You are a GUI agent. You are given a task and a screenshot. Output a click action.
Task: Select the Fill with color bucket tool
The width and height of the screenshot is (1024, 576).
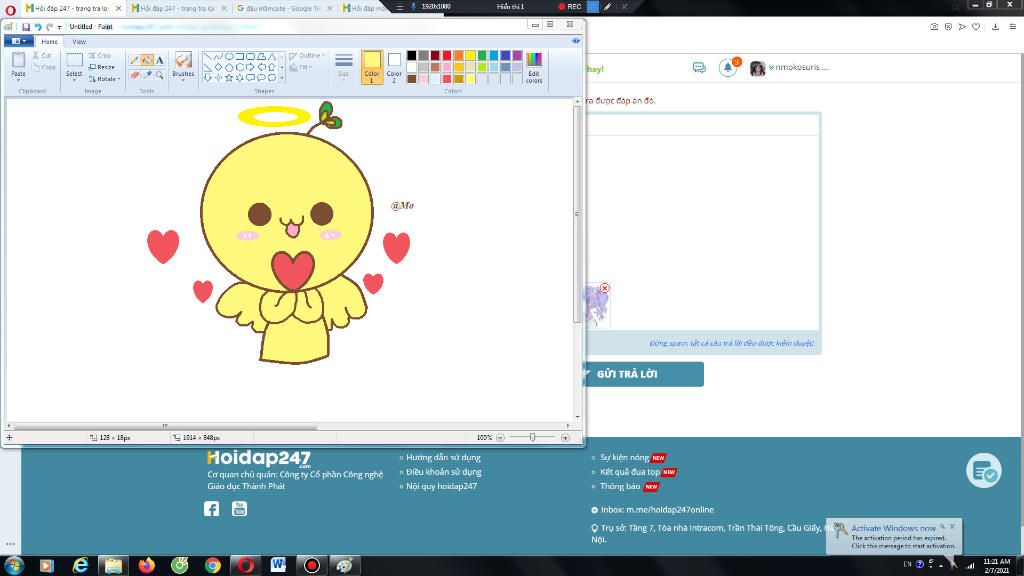[147, 60]
